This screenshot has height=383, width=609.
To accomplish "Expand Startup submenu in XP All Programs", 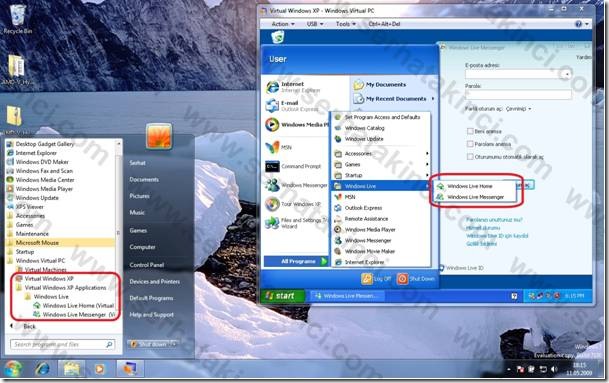I will [x=381, y=175].
